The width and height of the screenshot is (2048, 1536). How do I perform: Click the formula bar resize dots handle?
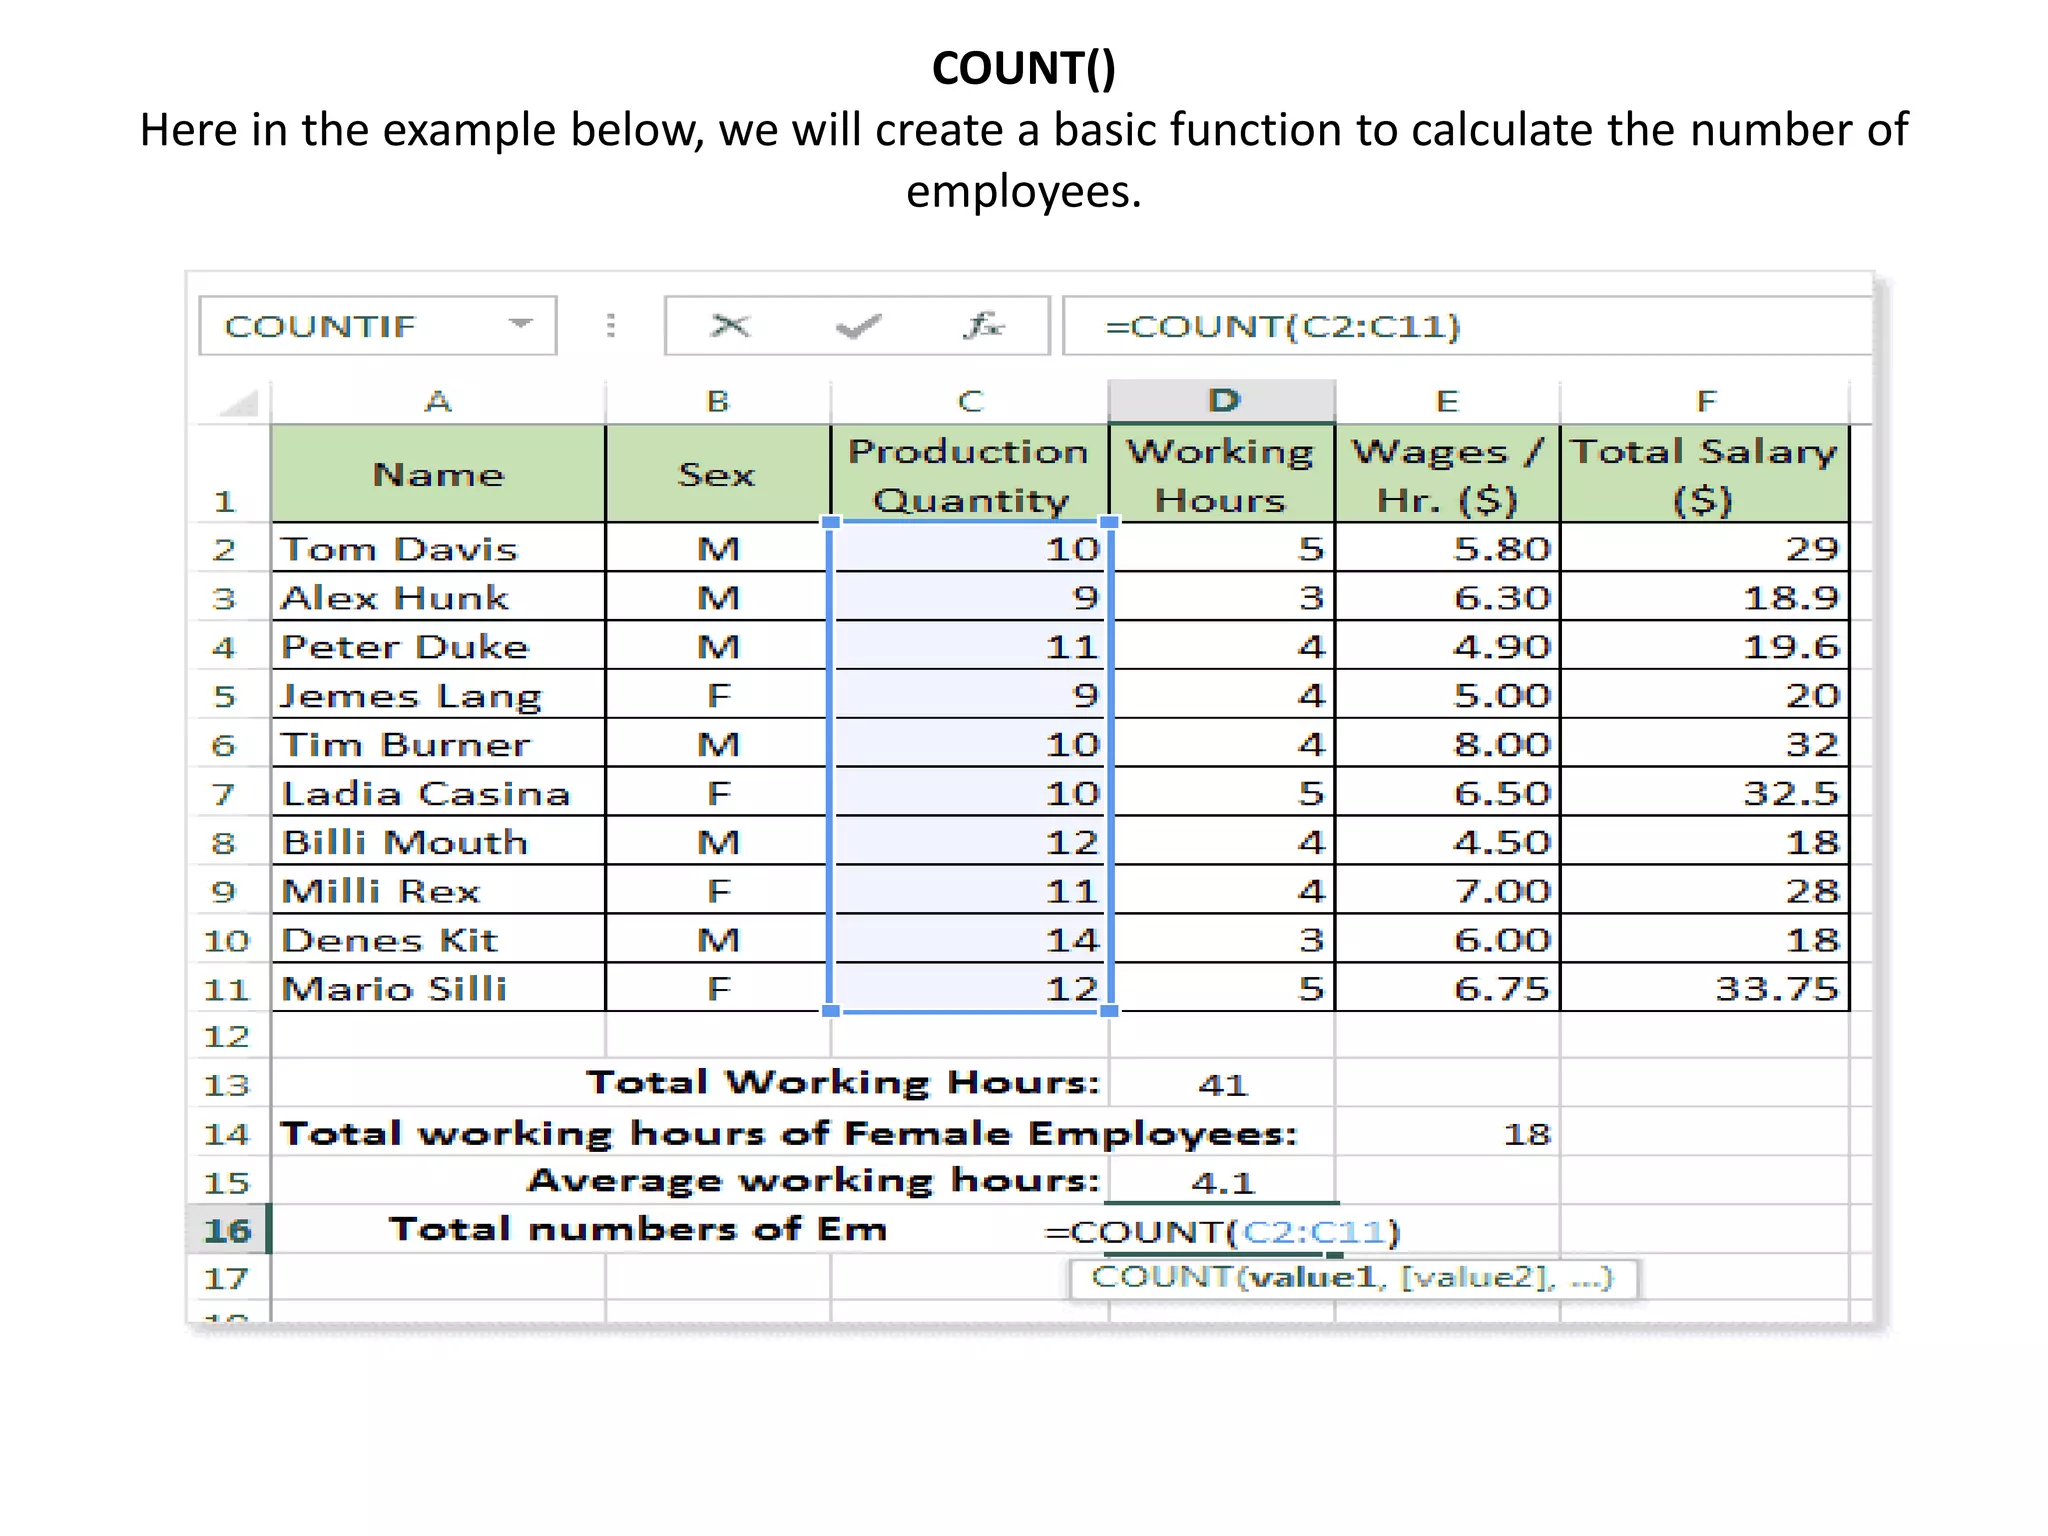pyautogui.click(x=610, y=325)
